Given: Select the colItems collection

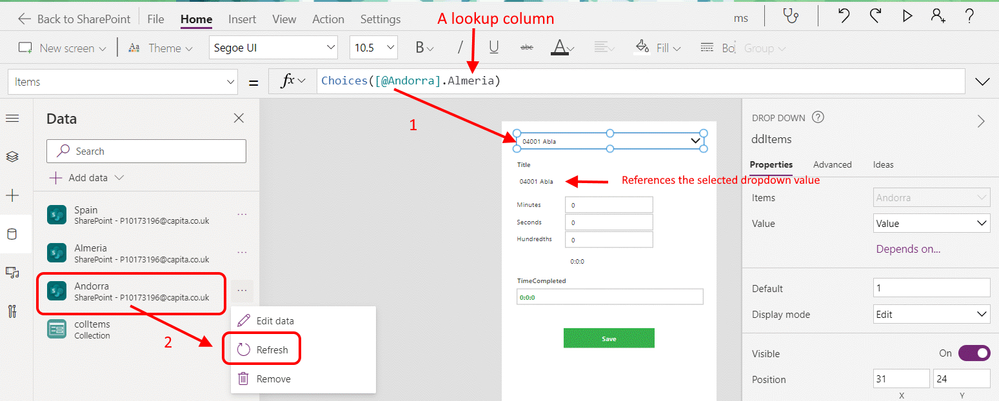Looking at the screenshot, I should pyautogui.click(x=80, y=330).
